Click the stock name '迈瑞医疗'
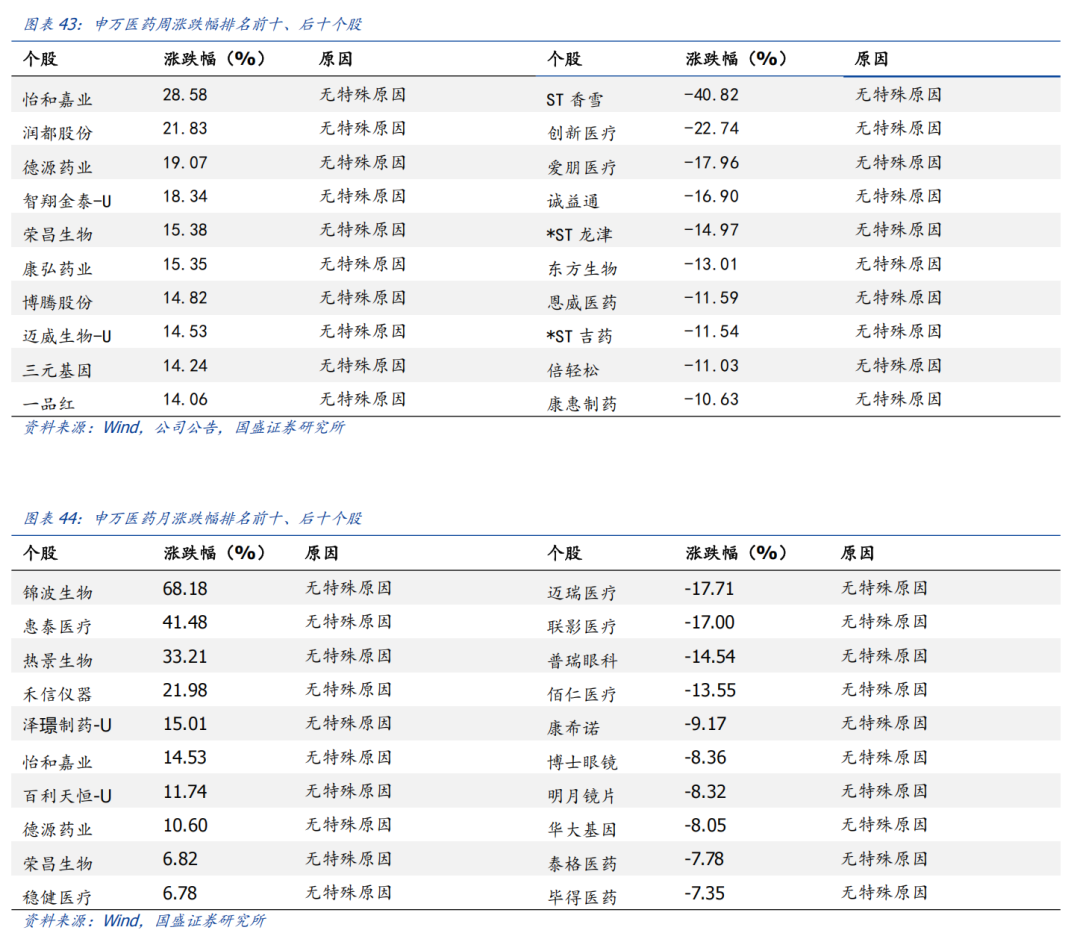The width and height of the screenshot is (1080, 942). click(581, 593)
